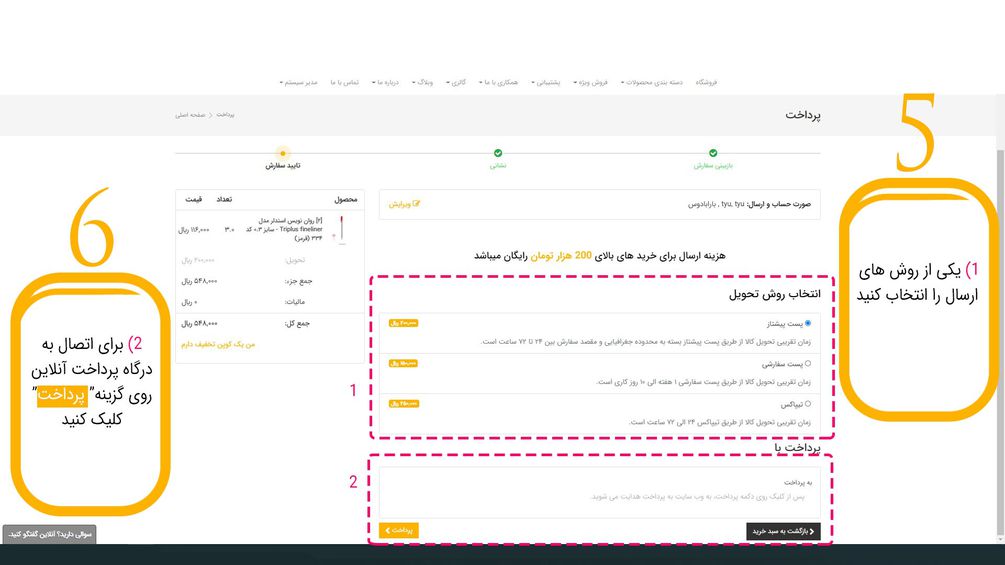1005x565 pixels.
Task: Click the پست سفارشی price badge
Action: click(403, 364)
